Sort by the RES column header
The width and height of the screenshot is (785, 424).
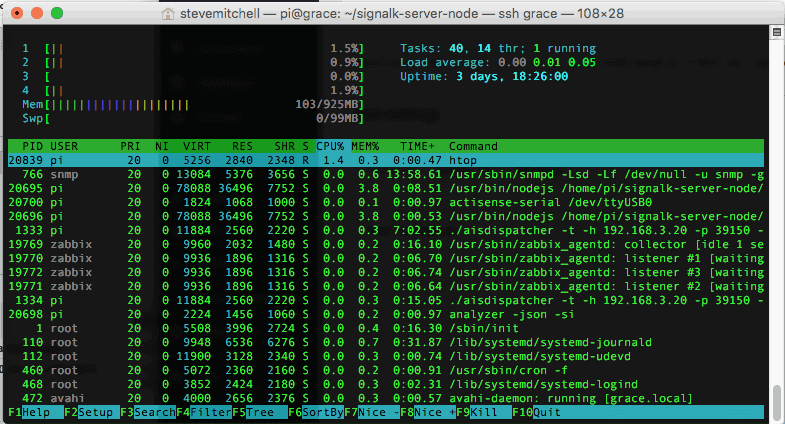pos(242,146)
